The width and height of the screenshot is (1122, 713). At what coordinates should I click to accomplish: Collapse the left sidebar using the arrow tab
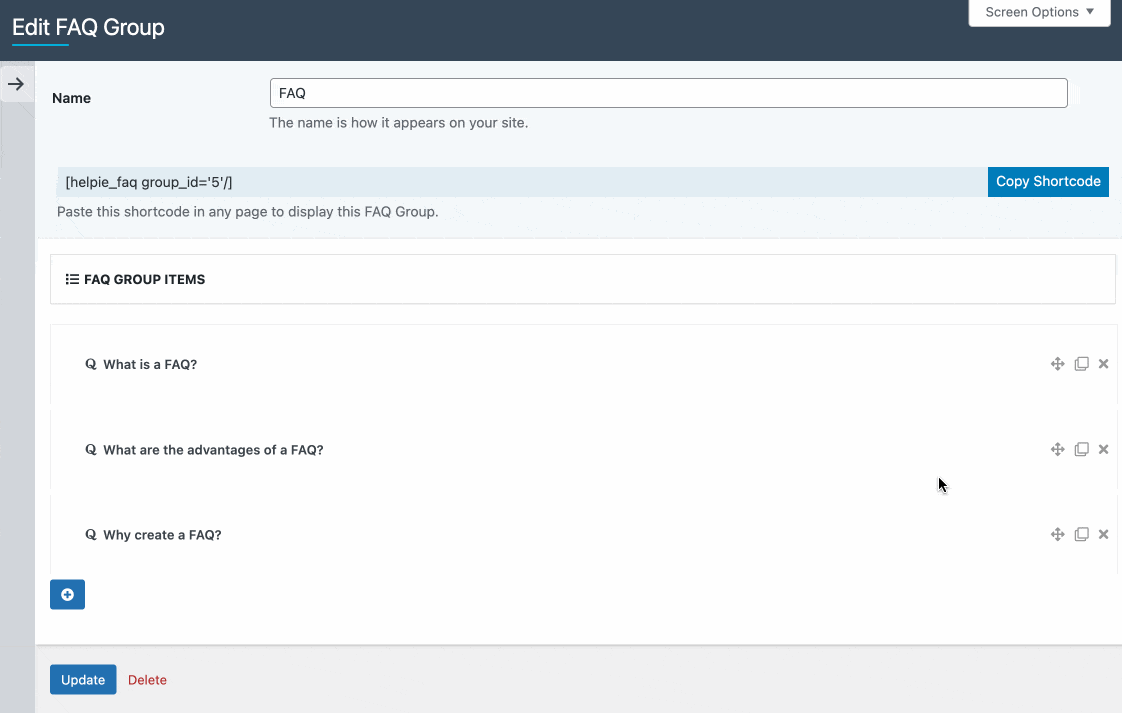pyautogui.click(x=17, y=83)
